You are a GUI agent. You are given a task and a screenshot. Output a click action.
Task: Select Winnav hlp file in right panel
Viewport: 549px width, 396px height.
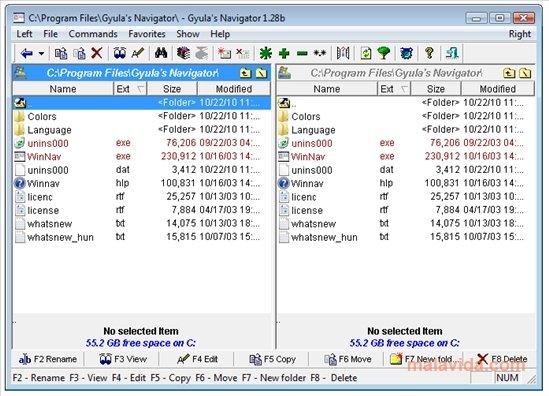(405, 183)
